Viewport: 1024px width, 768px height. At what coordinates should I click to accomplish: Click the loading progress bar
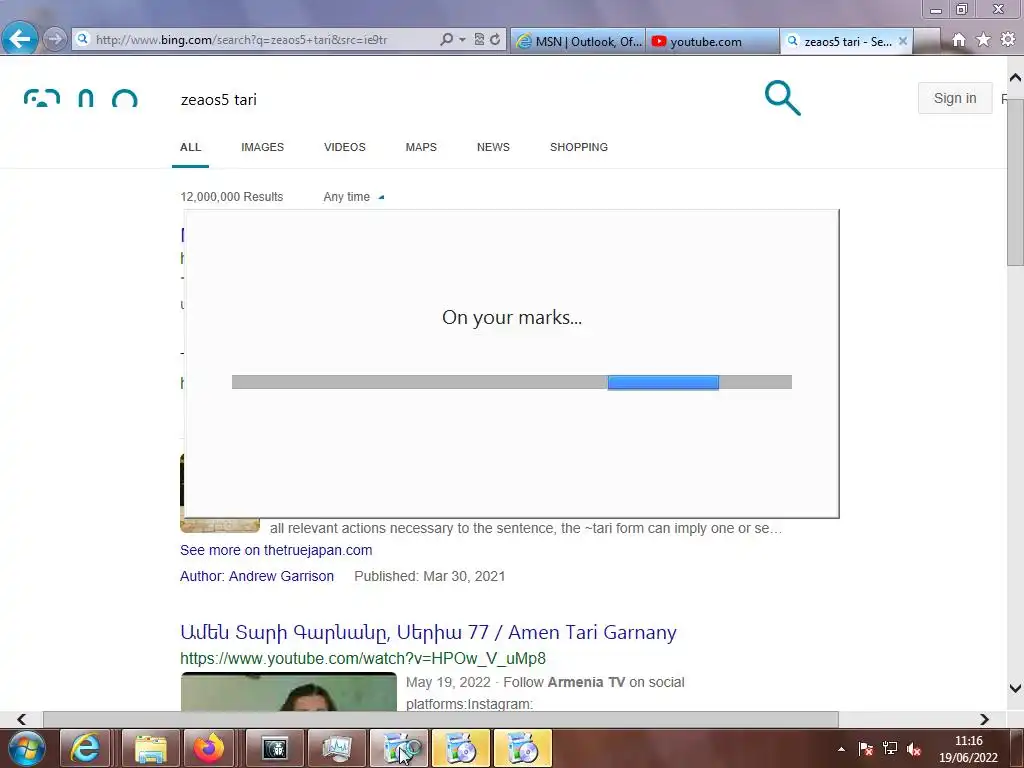(x=511, y=382)
